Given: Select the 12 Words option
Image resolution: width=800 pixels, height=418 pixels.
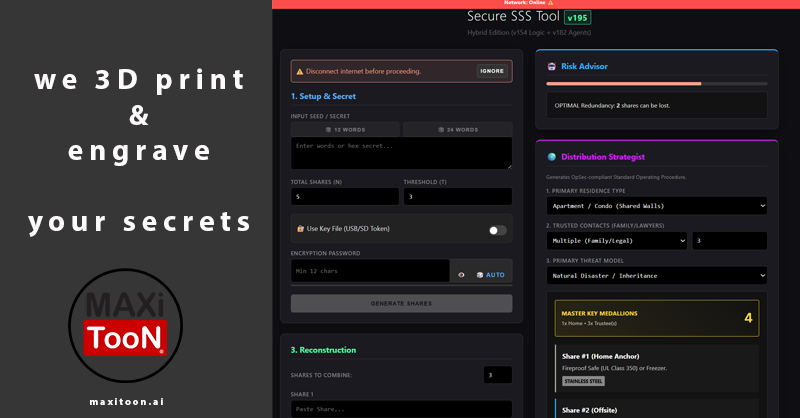Looking at the screenshot, I should (345, 130).
